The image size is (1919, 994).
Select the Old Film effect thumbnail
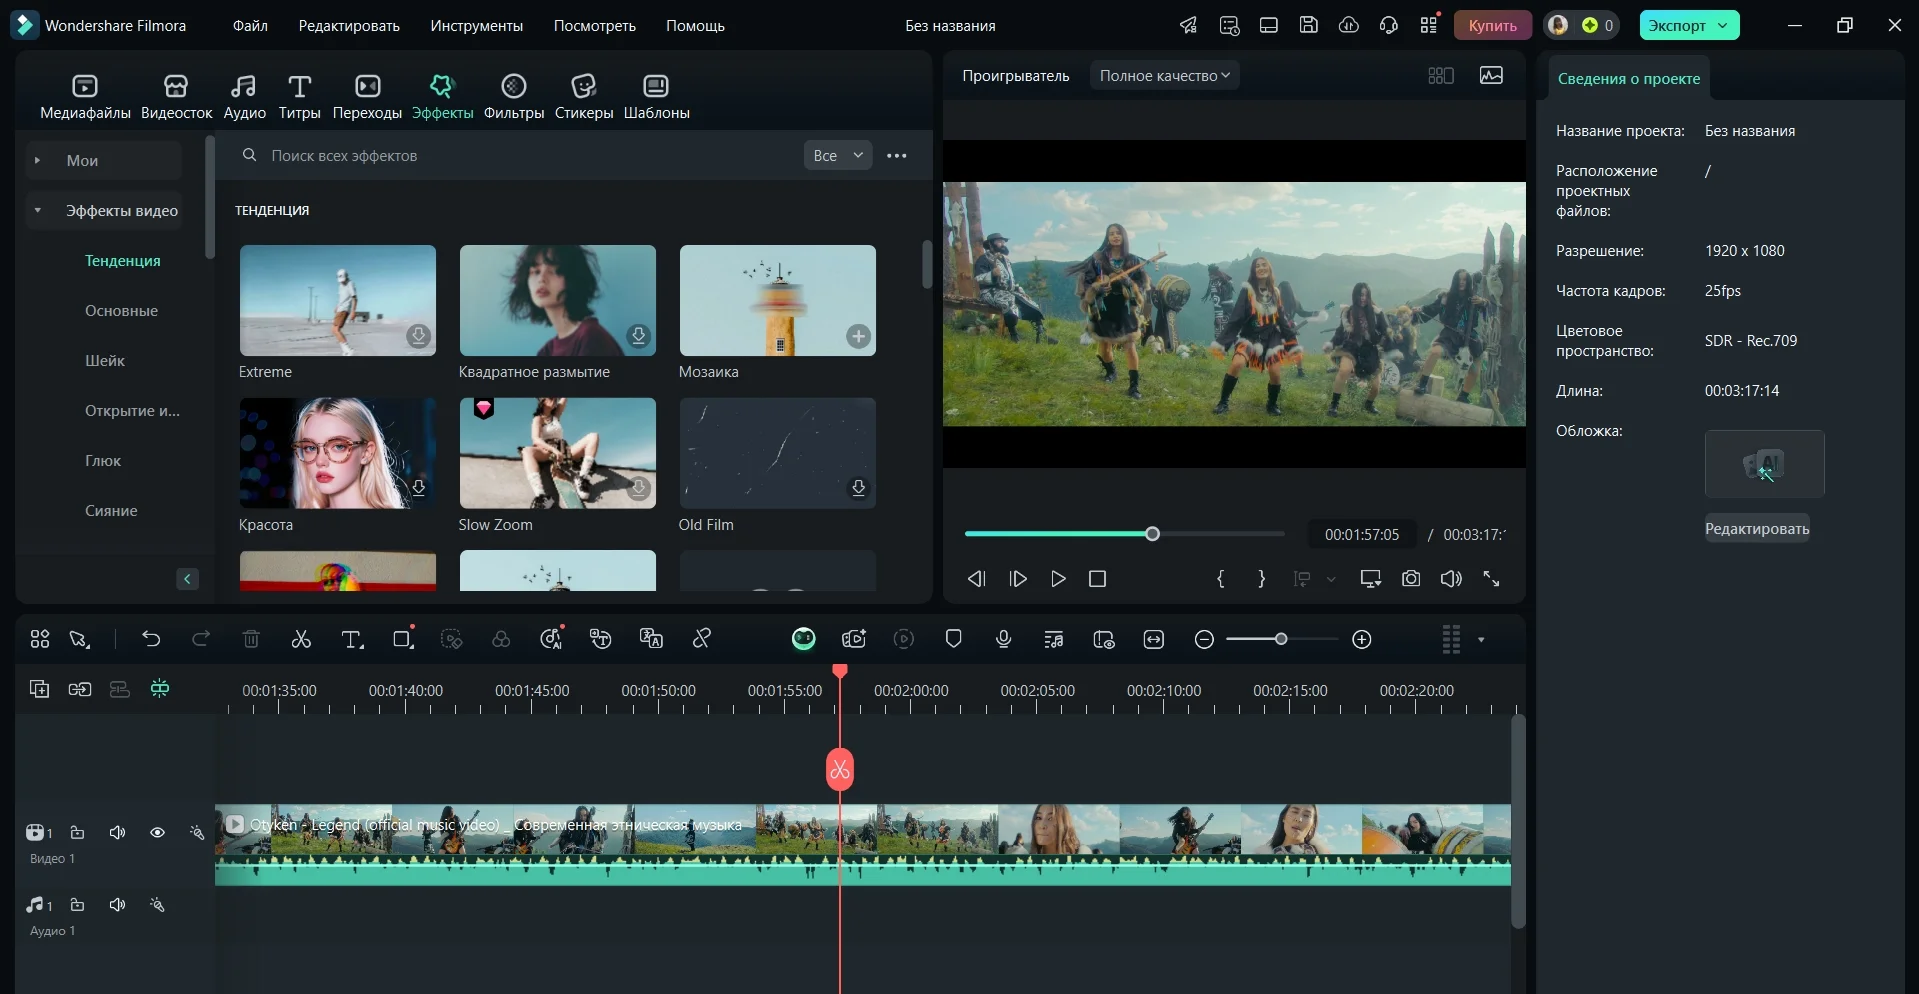778,453
